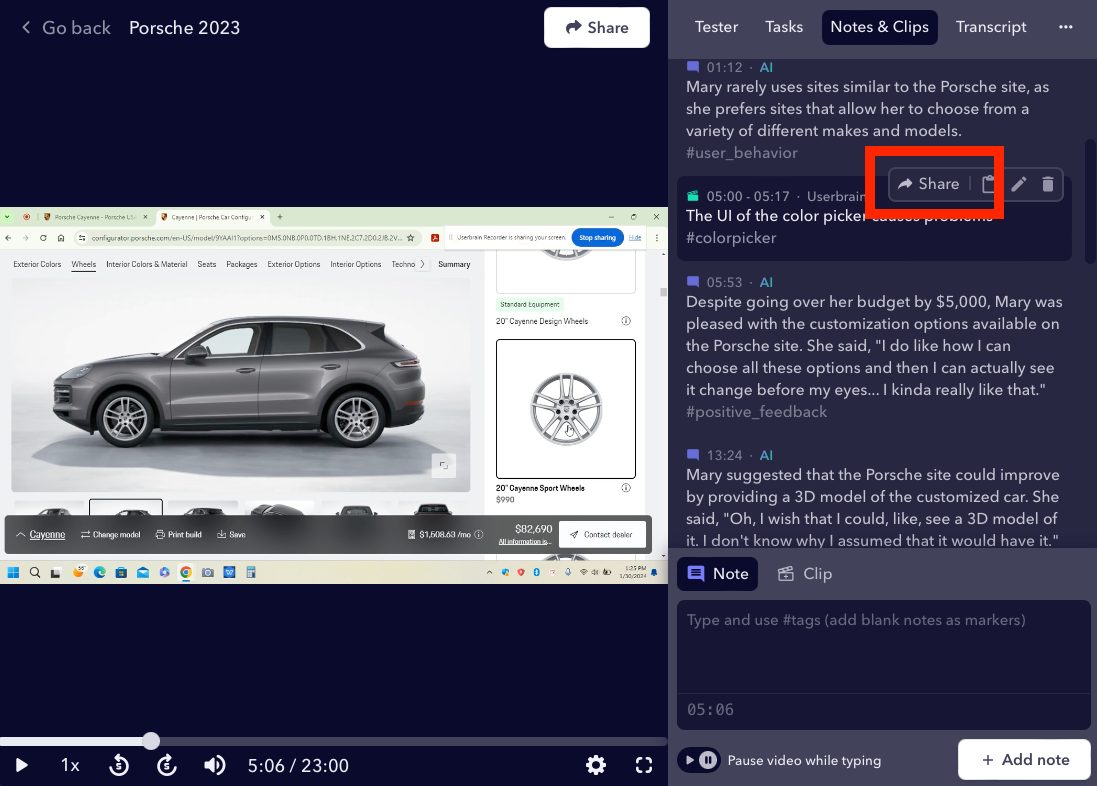Open the Packages section
The height and width of the screenshot is (786, 1097).
point(241,265)
